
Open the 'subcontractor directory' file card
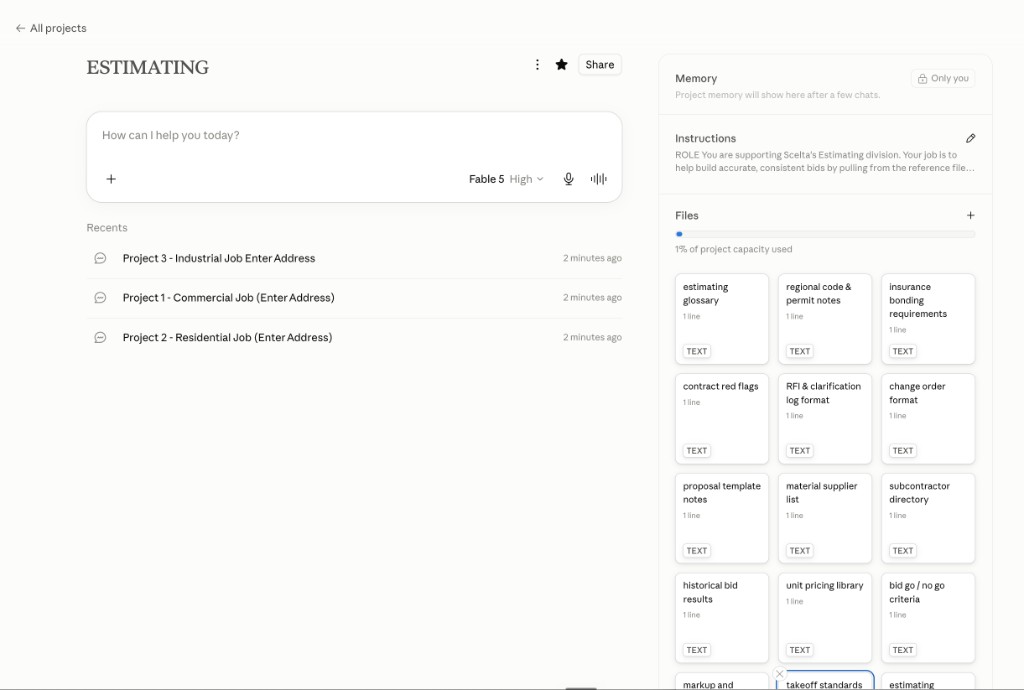click(x=928, y=518)
